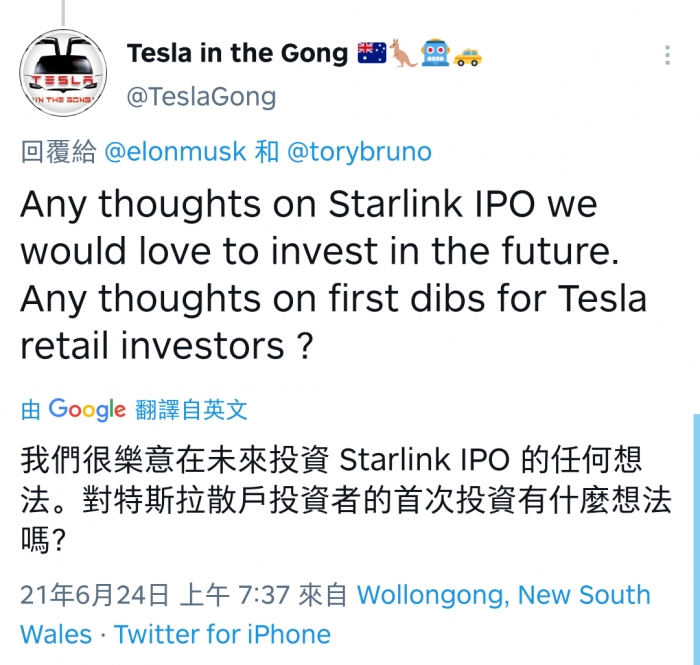Screen dimensions: 700x665
Task: Open the Tesla in the Gong display name
Action: pos(237,53)
